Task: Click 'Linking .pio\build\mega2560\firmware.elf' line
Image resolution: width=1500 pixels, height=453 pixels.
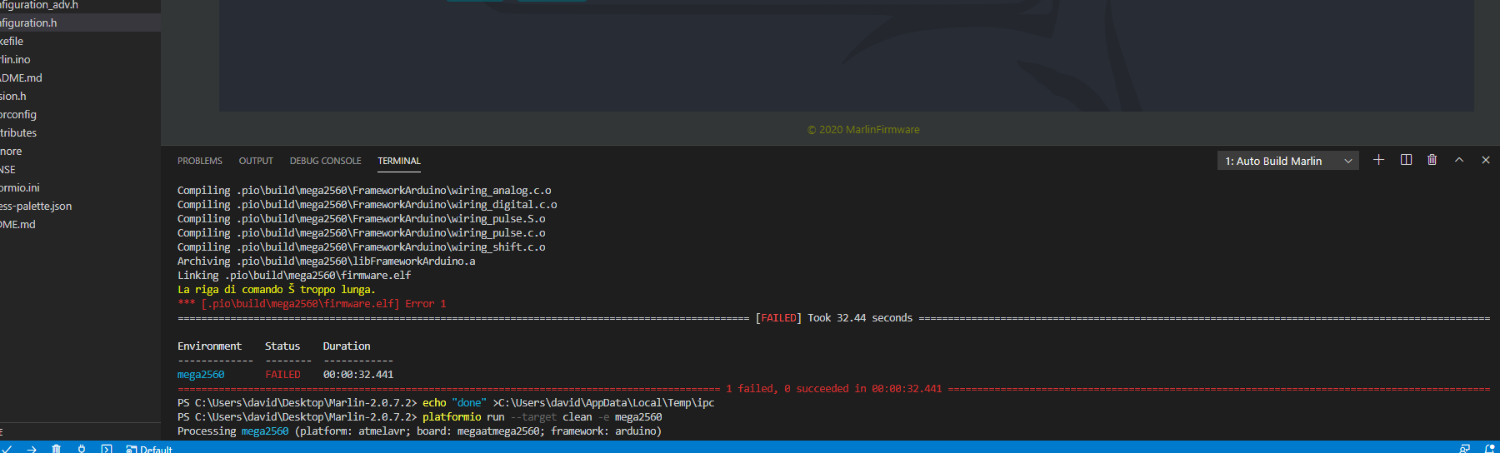Action: click(x=294, y=275)
